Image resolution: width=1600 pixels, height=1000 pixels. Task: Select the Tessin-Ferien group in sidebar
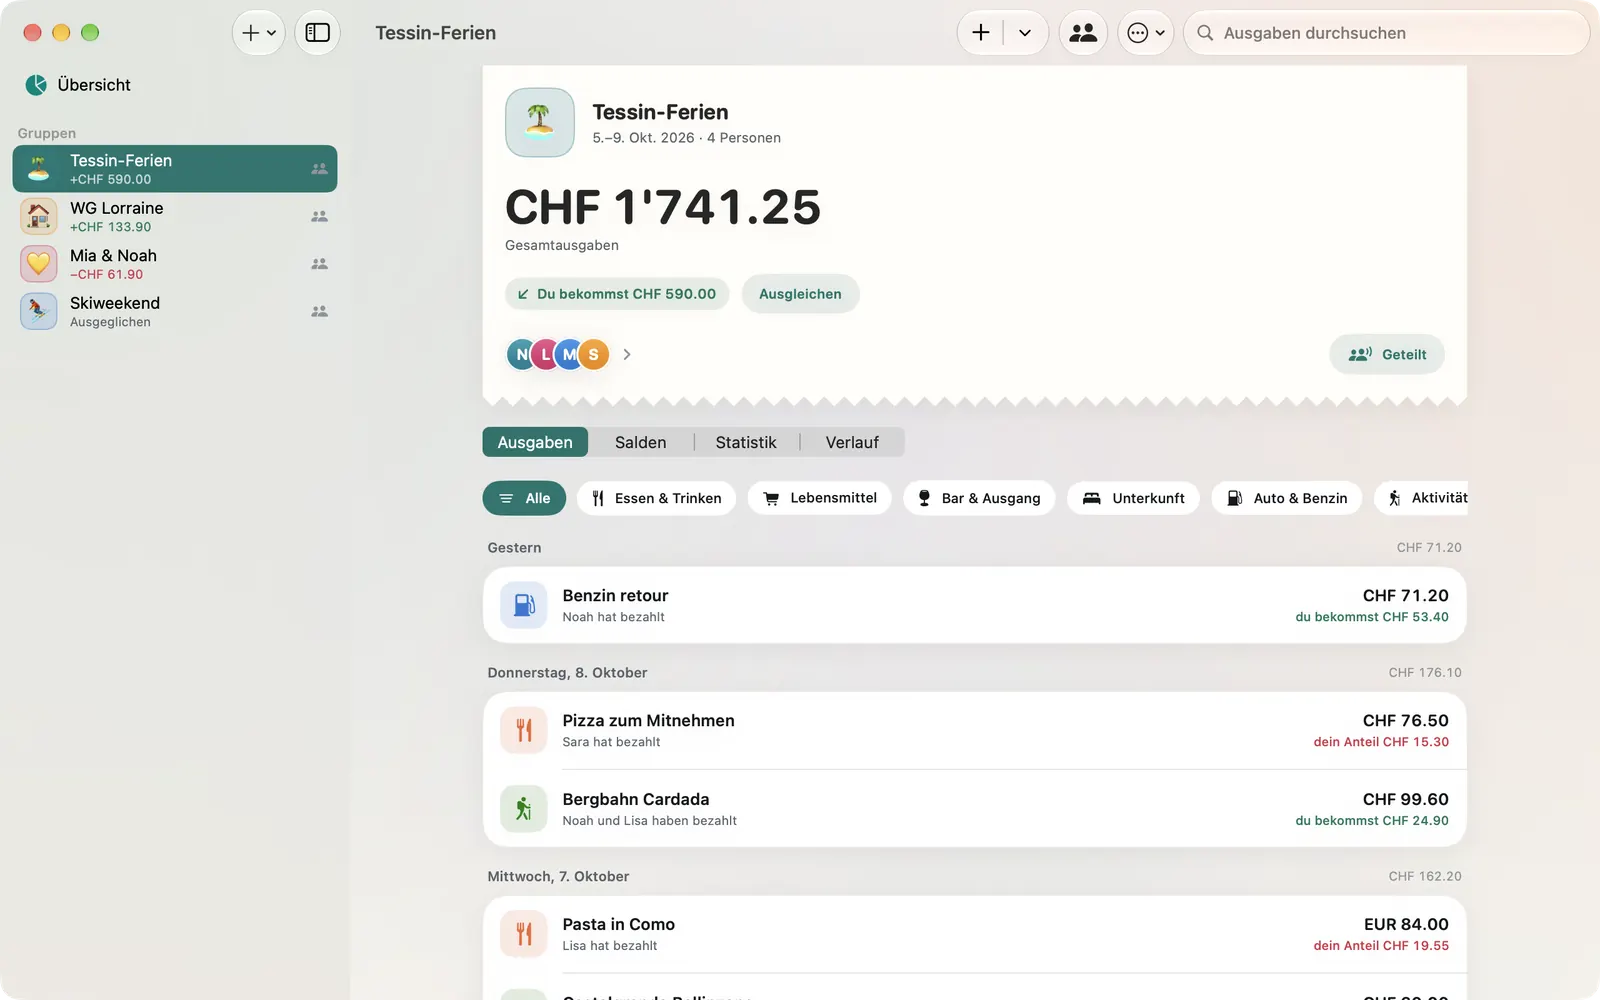(x=175, y=169)
